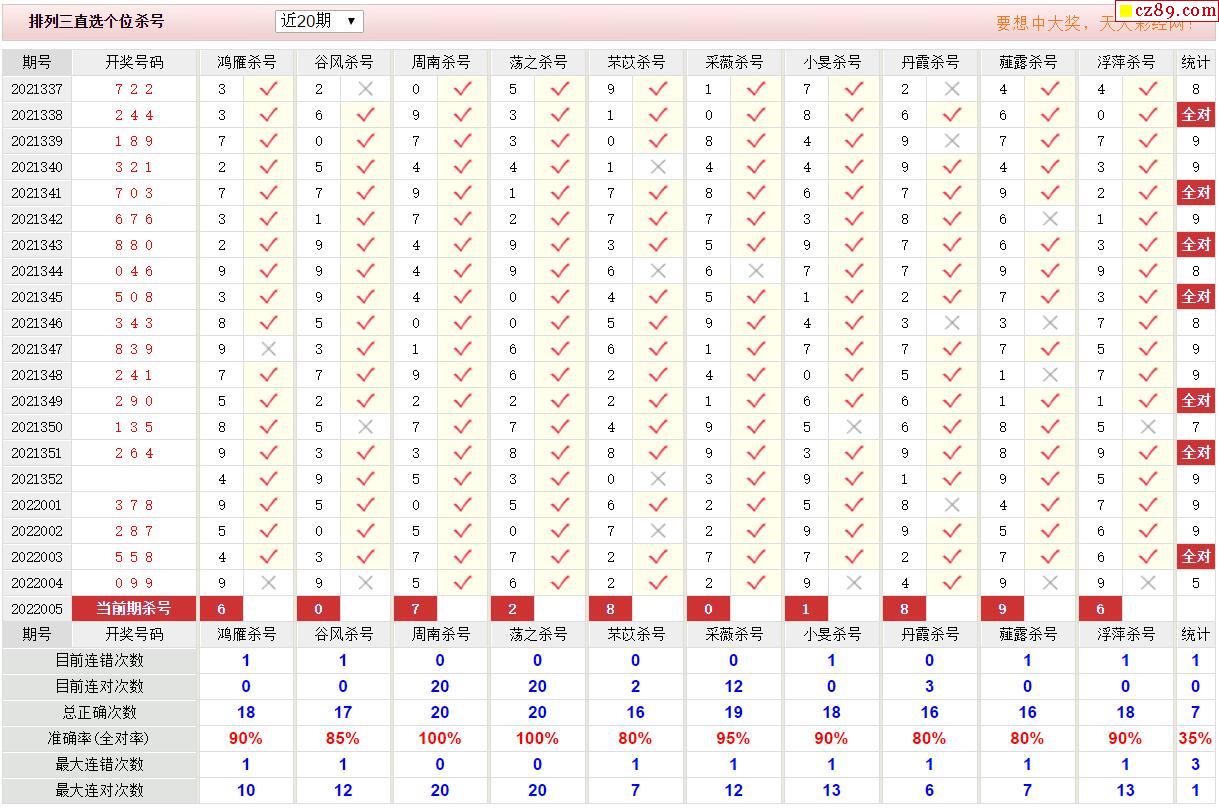Click the 100% accuracy under 周南杀号
The width and height of the screenshot is (1219, 808).
440,739
